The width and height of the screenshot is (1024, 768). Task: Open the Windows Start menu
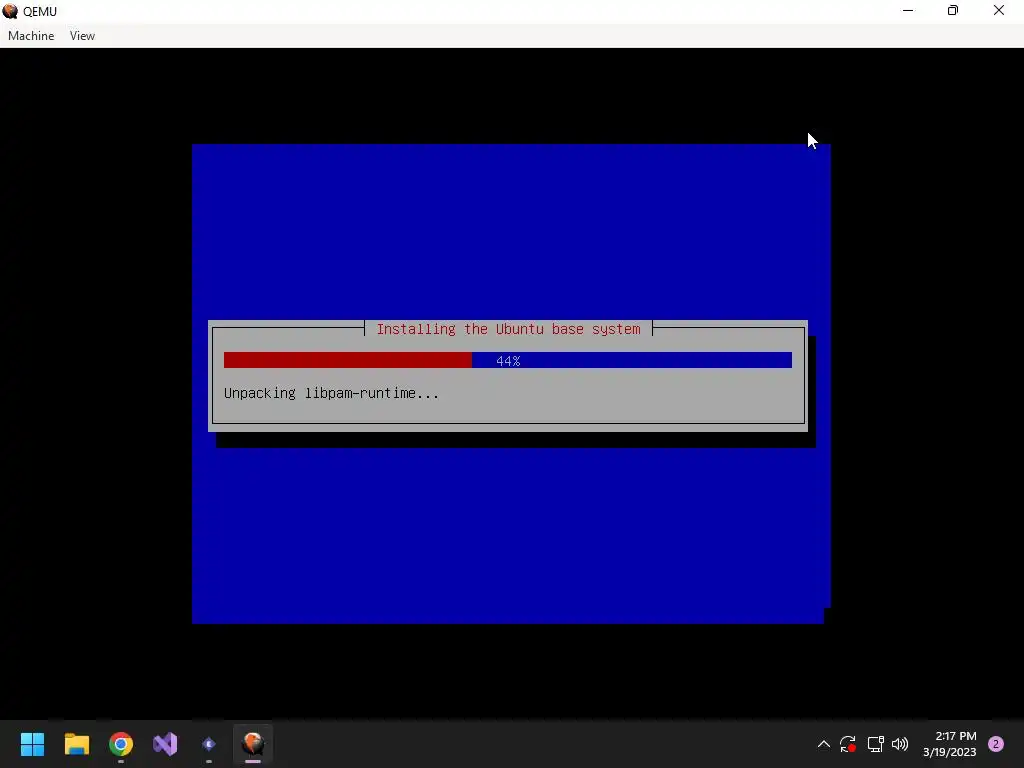[32, 744]
